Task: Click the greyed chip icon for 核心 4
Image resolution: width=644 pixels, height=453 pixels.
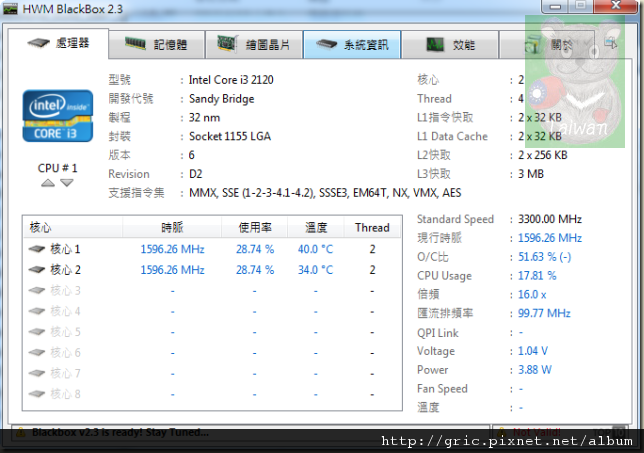Action: coord(37,311)
